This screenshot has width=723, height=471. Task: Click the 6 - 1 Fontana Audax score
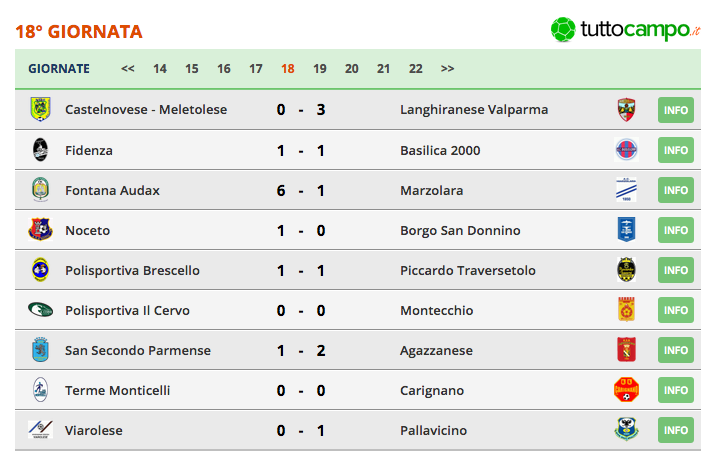(301, 191)
